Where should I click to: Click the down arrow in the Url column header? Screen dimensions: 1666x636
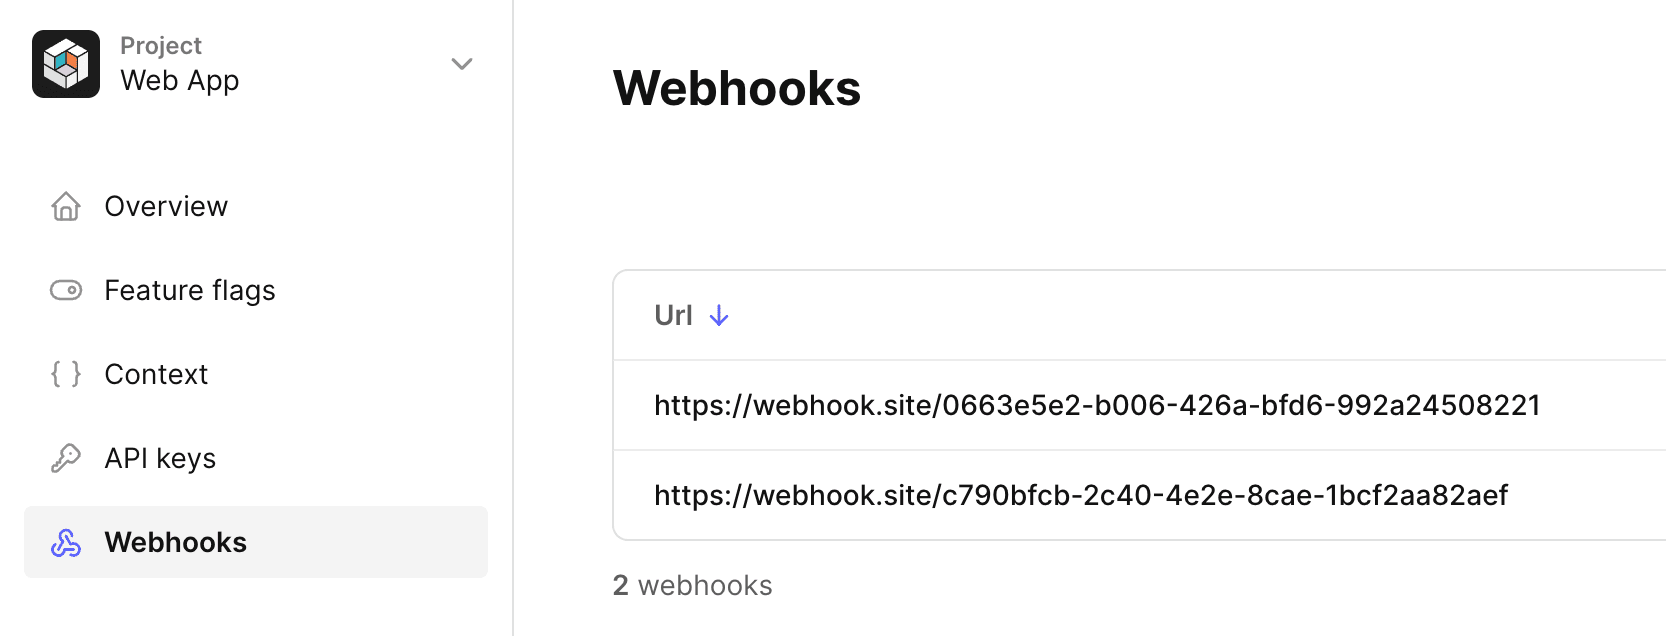(718, 314)
